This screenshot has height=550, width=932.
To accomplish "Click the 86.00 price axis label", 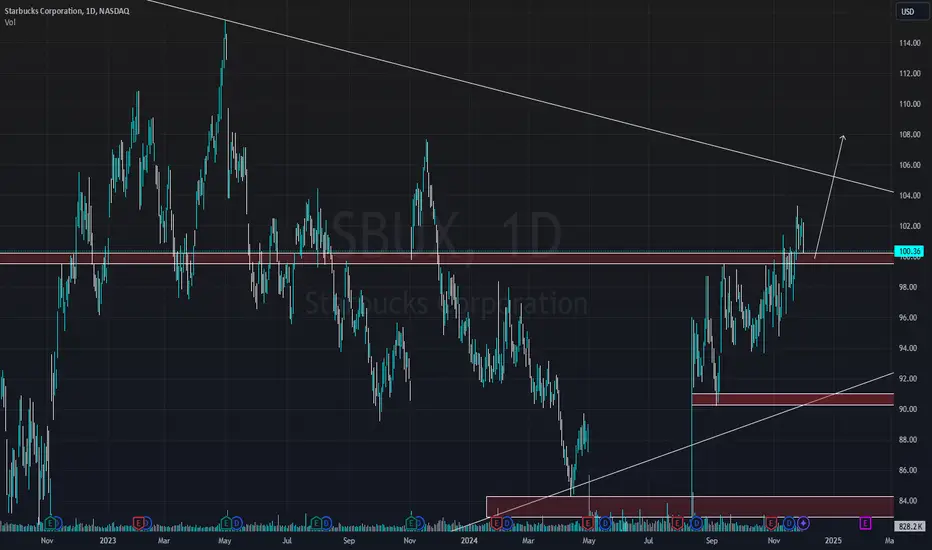I will click(x=909, y=470).
